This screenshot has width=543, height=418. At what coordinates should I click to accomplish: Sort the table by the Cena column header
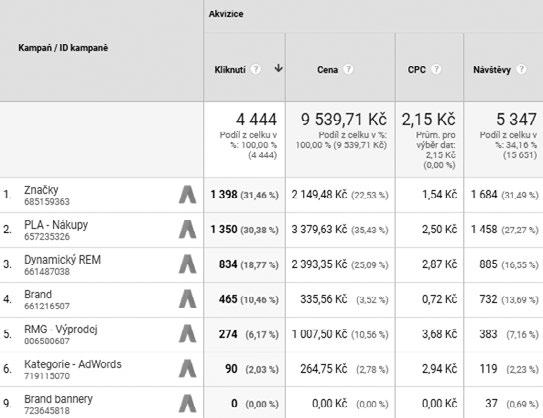point(327,70)
